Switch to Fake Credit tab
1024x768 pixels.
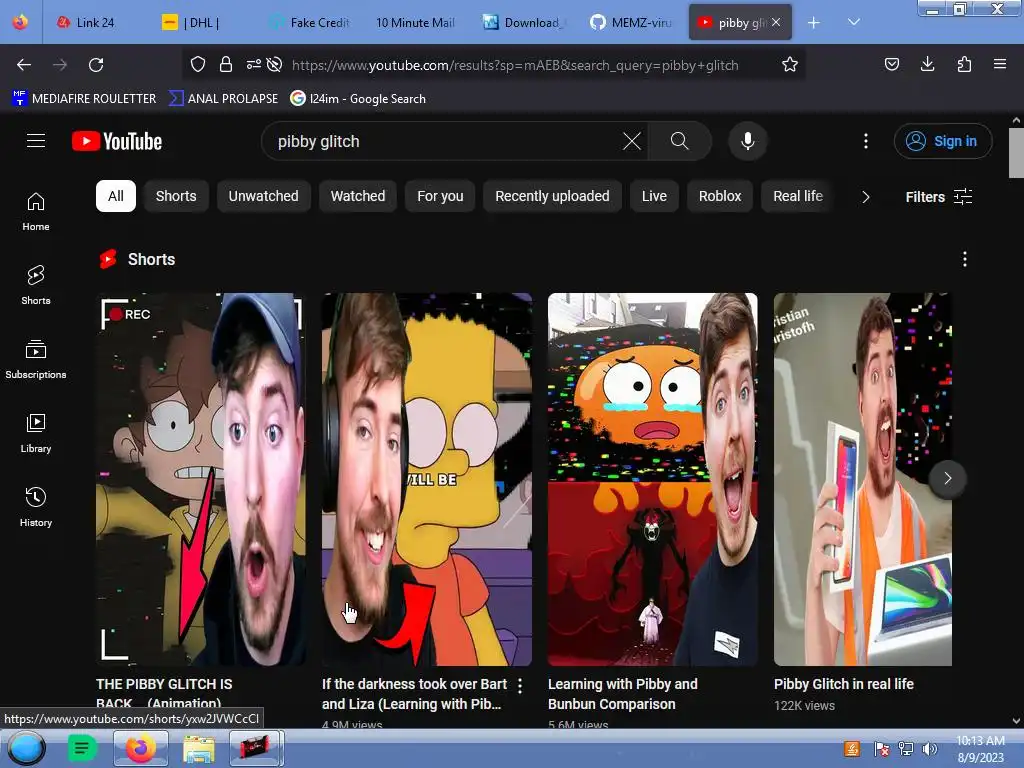tap(310, 22)
